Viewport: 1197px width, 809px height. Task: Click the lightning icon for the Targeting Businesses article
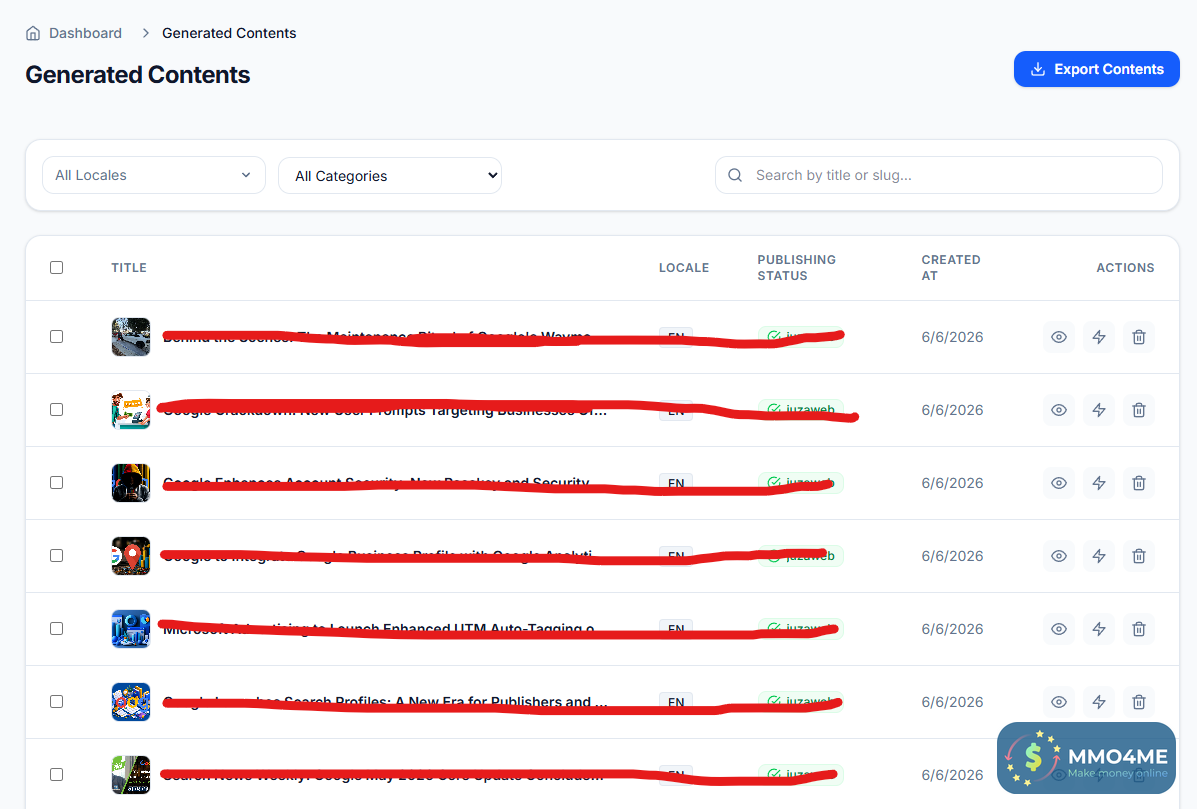(x=1099, y=410)
